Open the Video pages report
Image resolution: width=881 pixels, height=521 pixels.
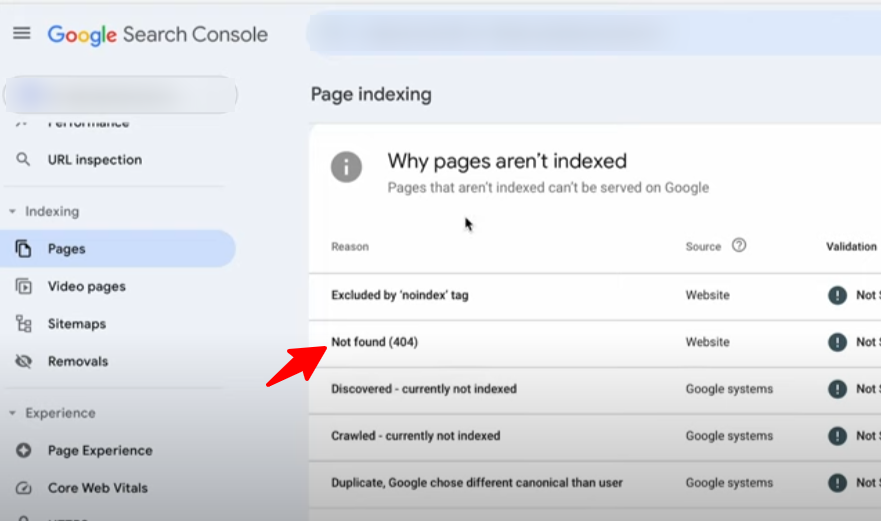click(87, 286)
